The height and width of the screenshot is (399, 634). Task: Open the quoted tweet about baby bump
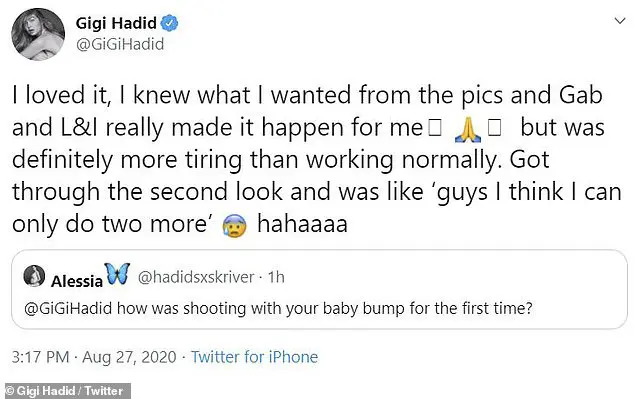[319, 289]
